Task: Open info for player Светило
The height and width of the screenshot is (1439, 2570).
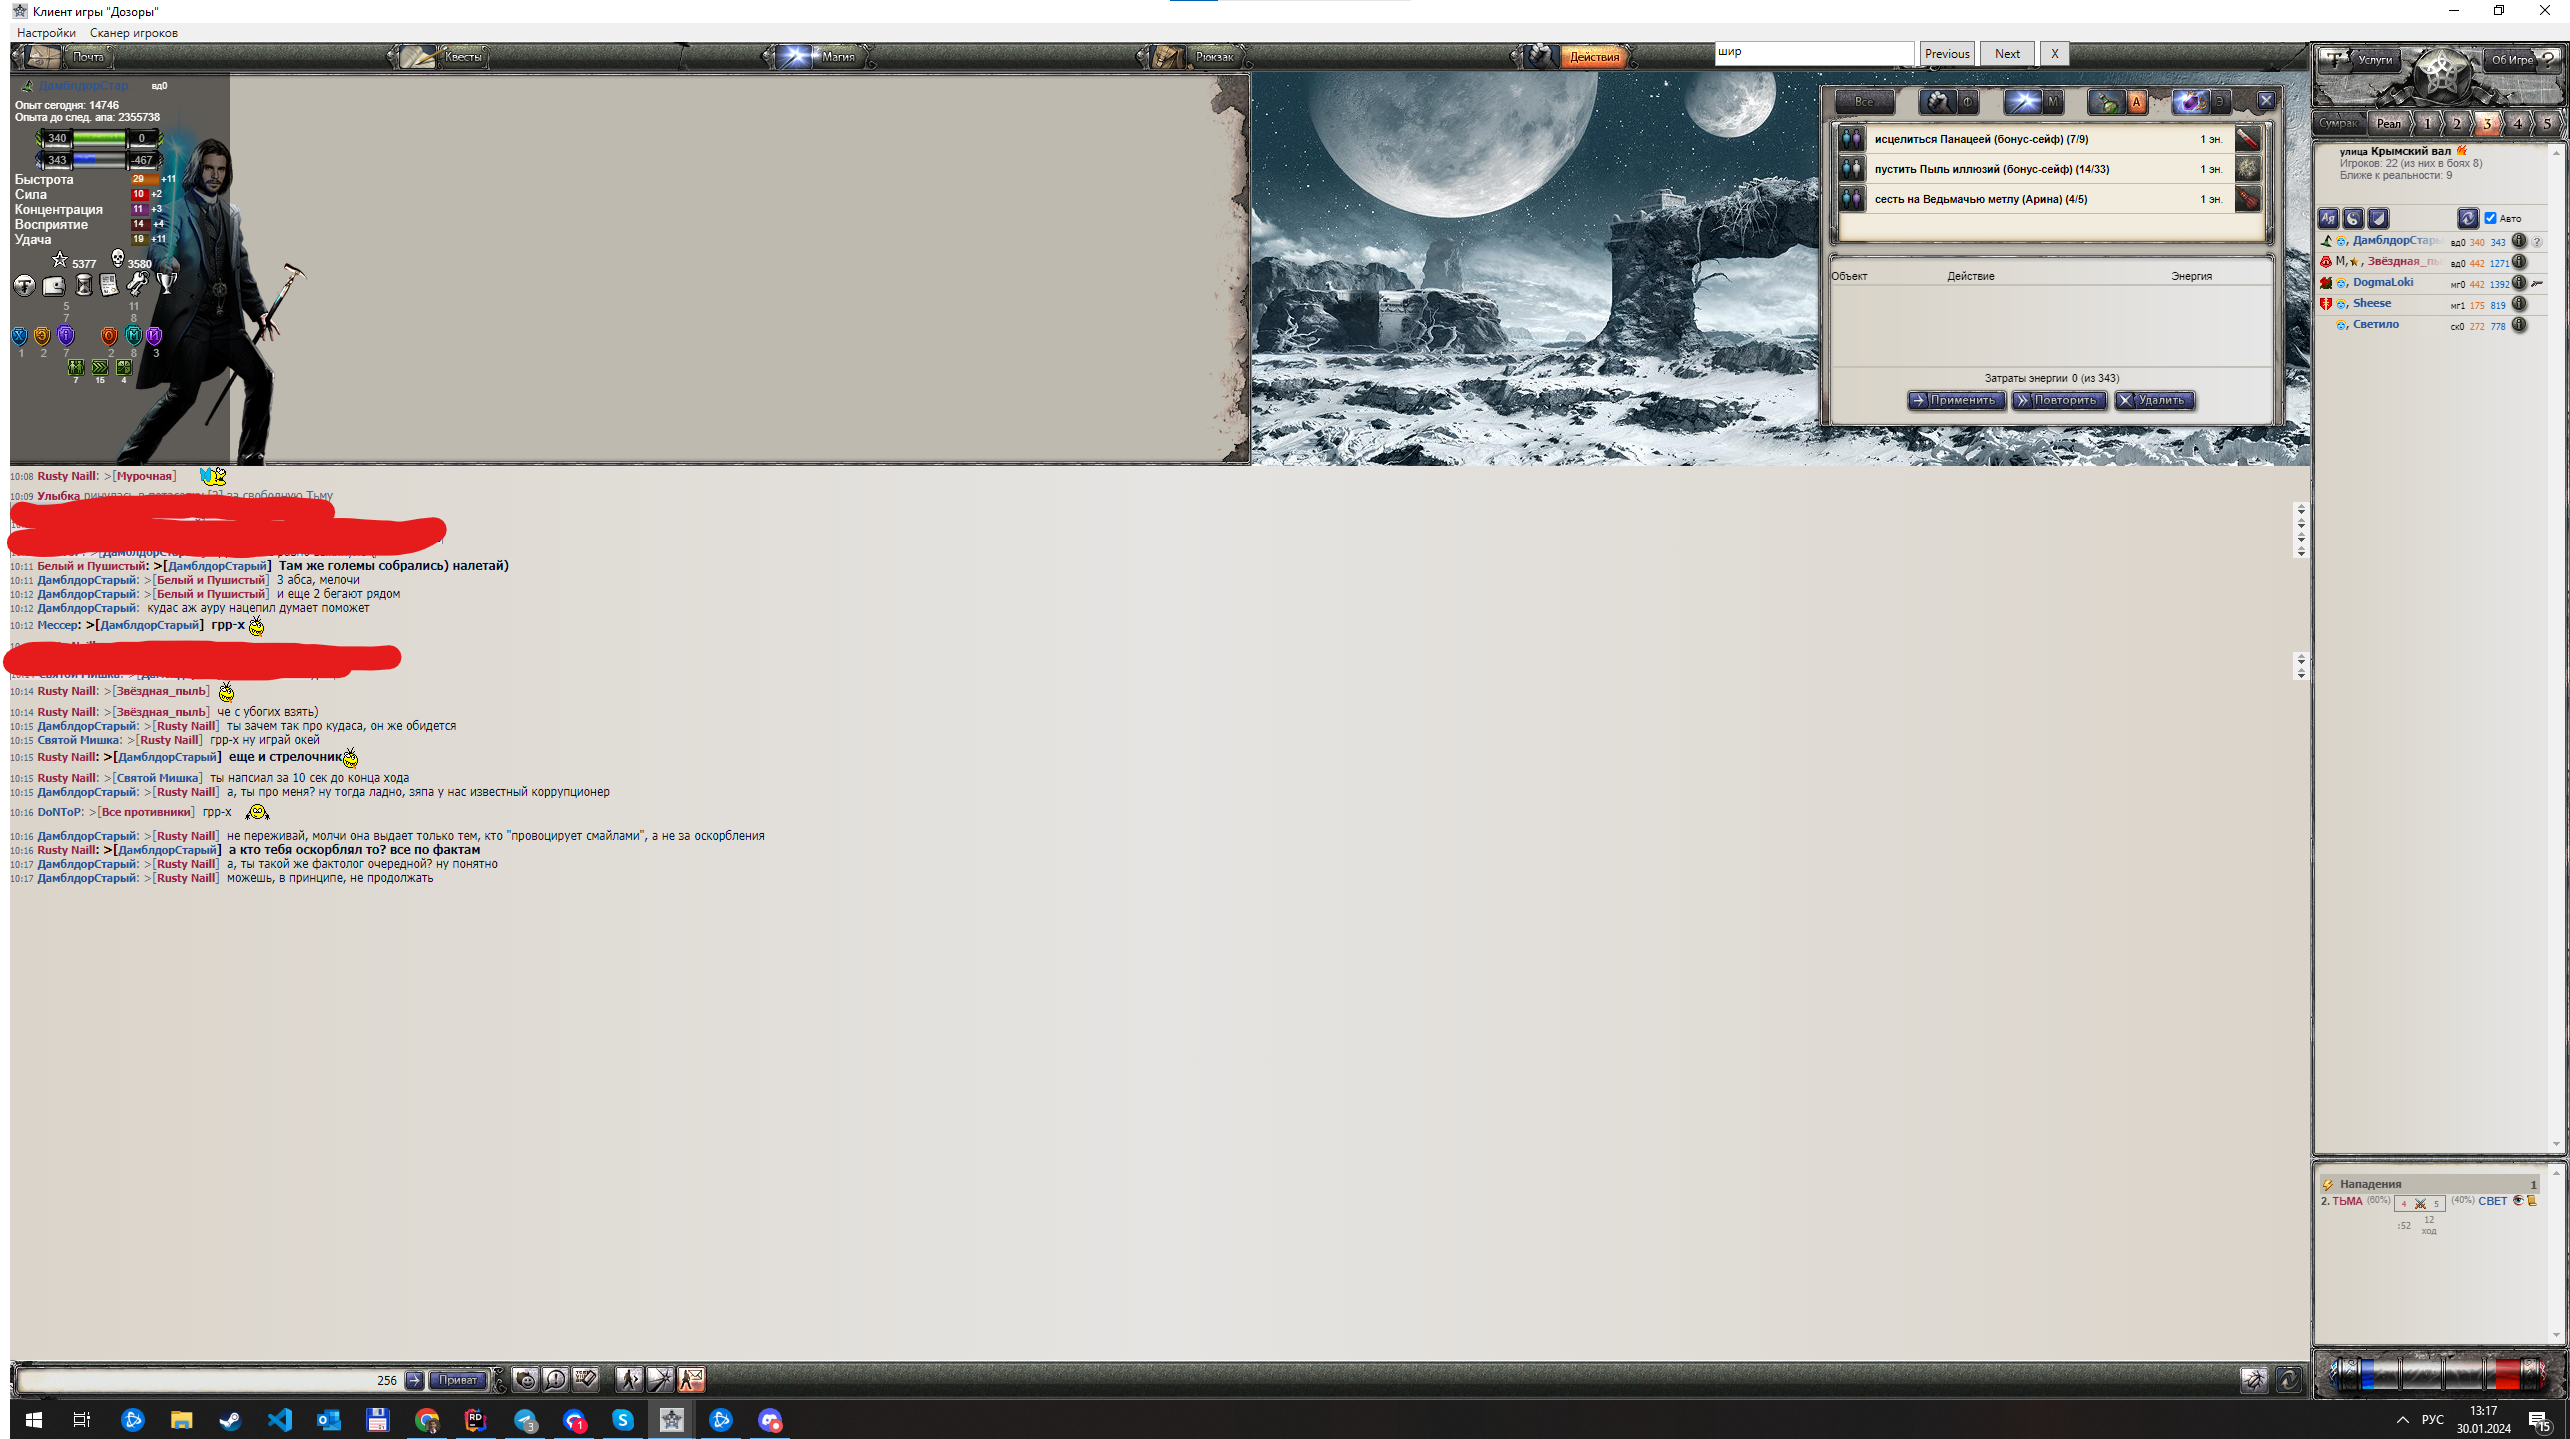Action: pos(2519,325)
